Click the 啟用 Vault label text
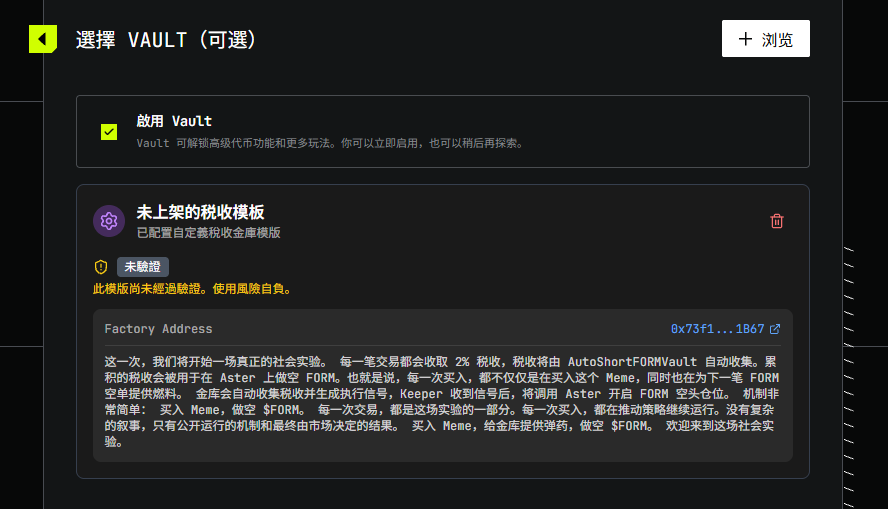The image size is (888, 509). pyautogui.click(x=174, y=121)
